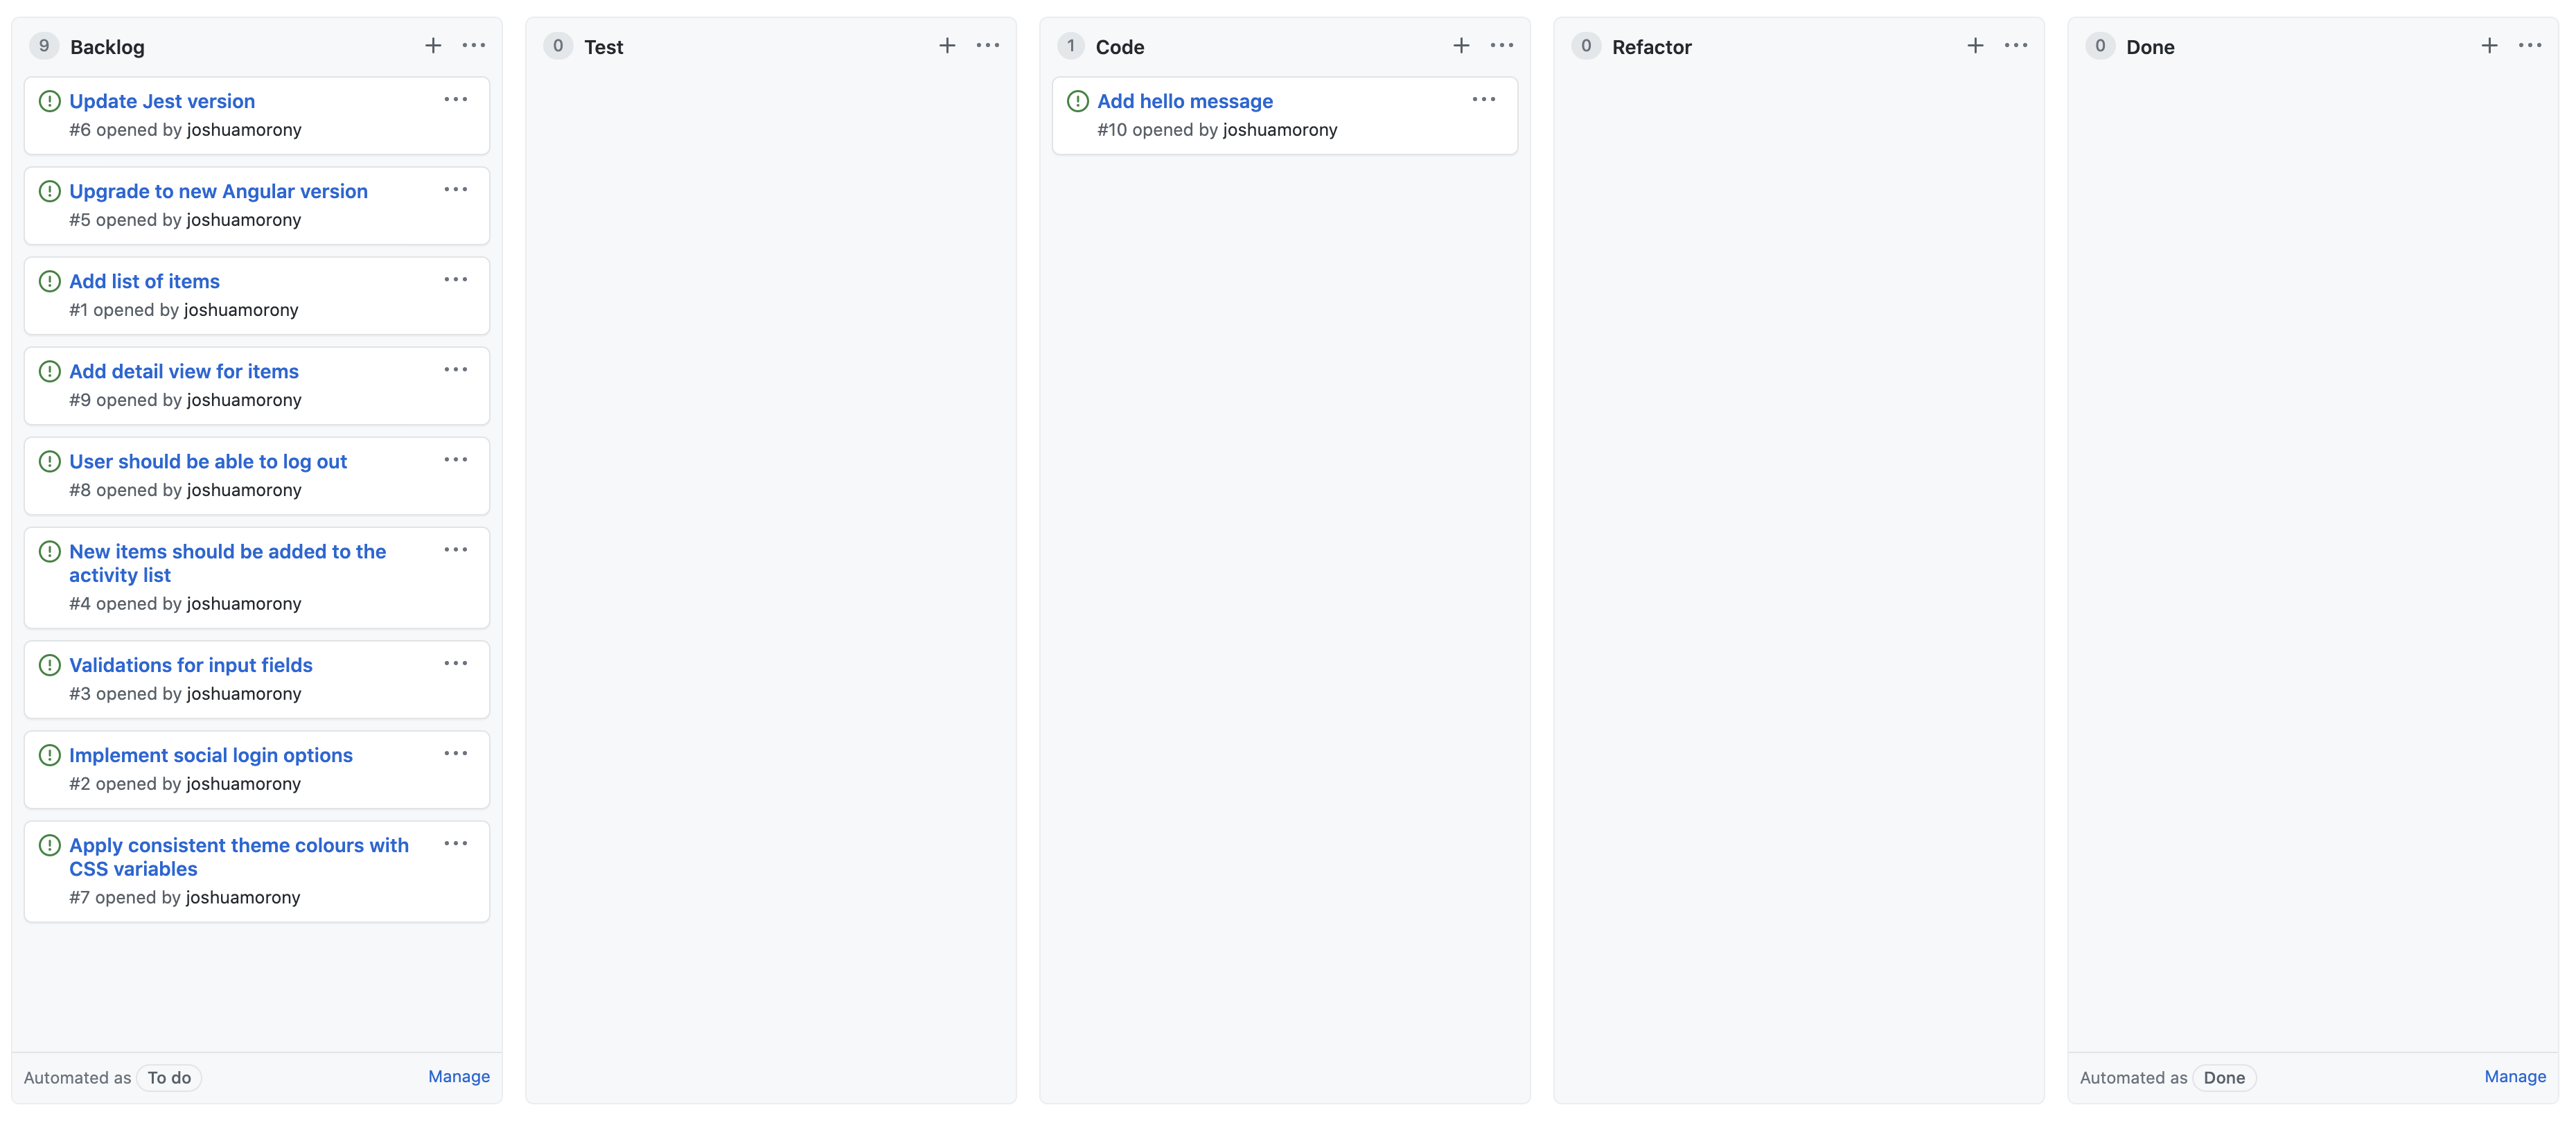The height and width of the screenshot is (1121, 2576).
Task: Add a card to the Refactor column
Action: 1975,46
